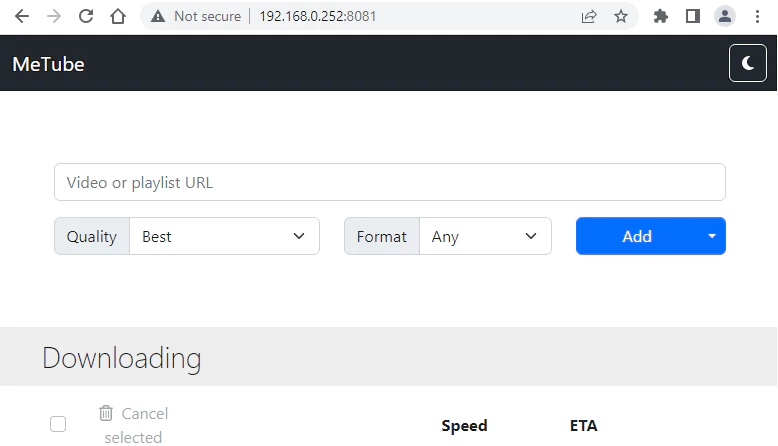
Task: Share this page using the share icon
Action: coord(589,16)
